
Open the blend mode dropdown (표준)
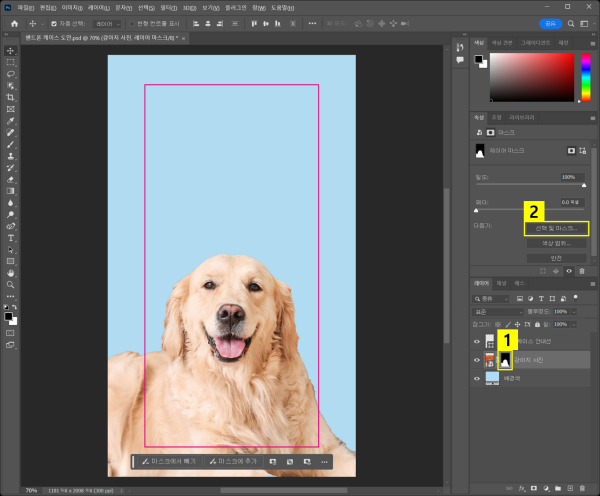497,311
